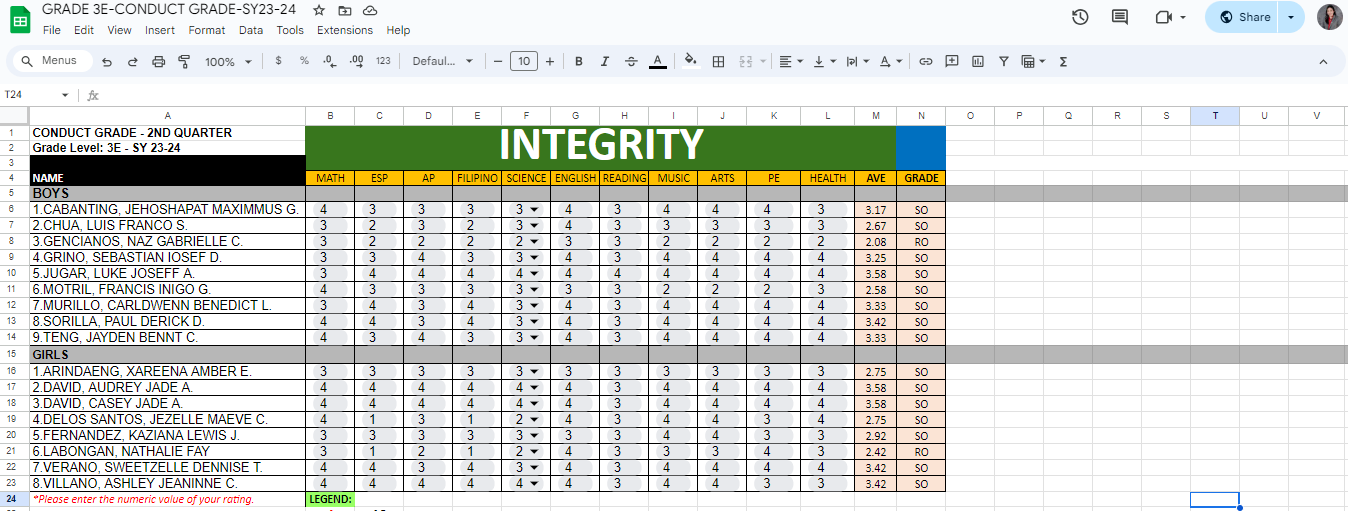Screen dimensions: 1348x511
Task: Open the File menu
Action: click(52, 30)
